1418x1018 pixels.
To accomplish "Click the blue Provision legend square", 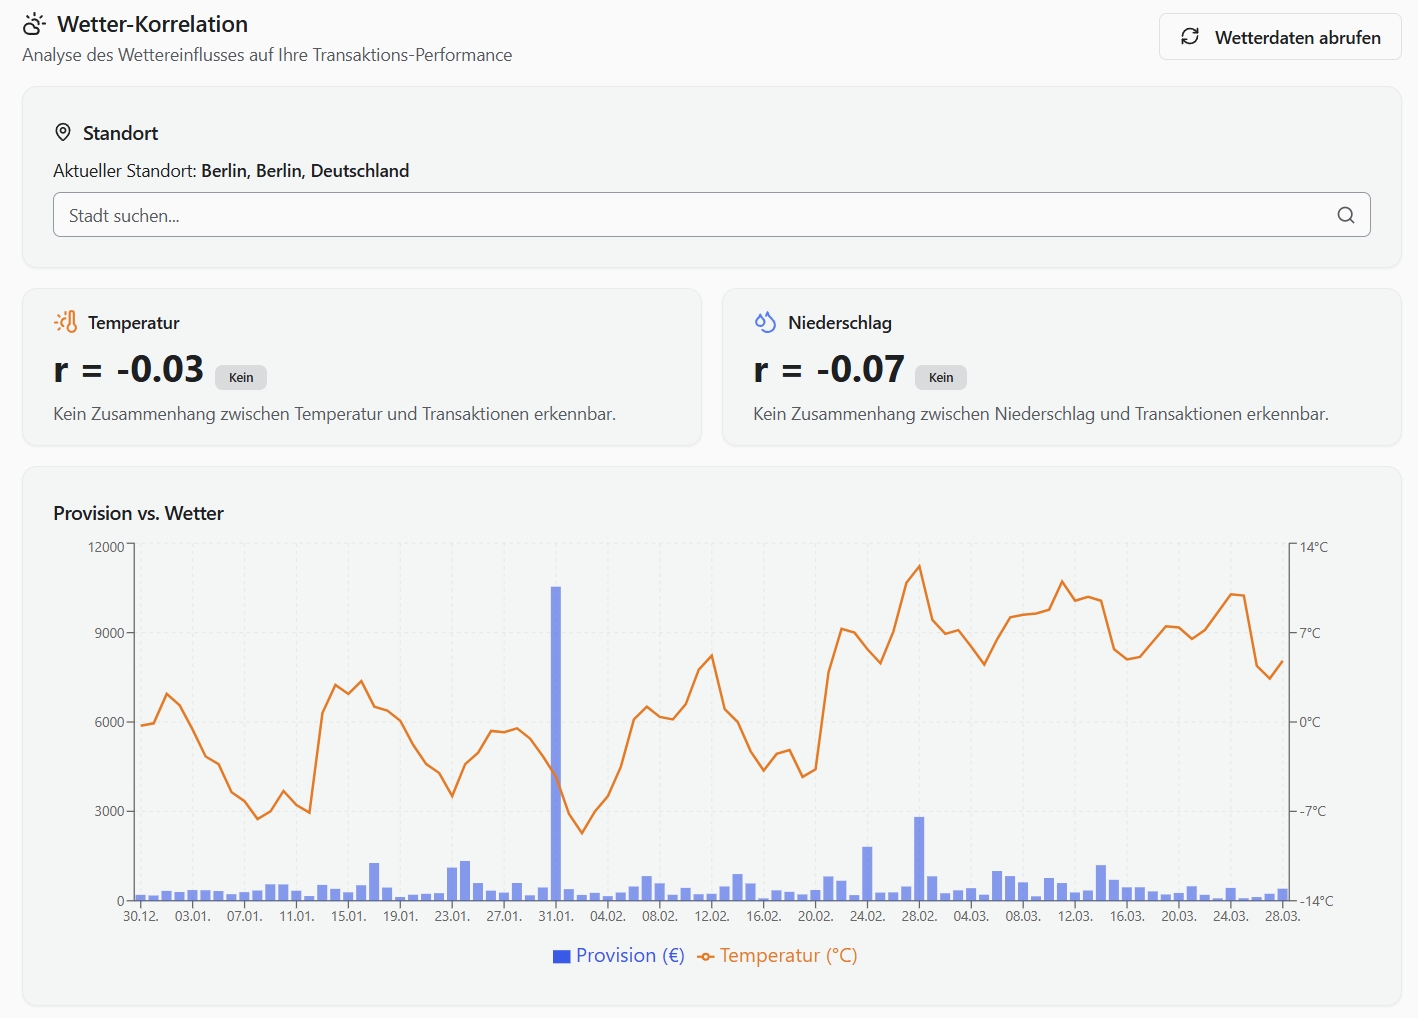I will [x=561, y=956].
